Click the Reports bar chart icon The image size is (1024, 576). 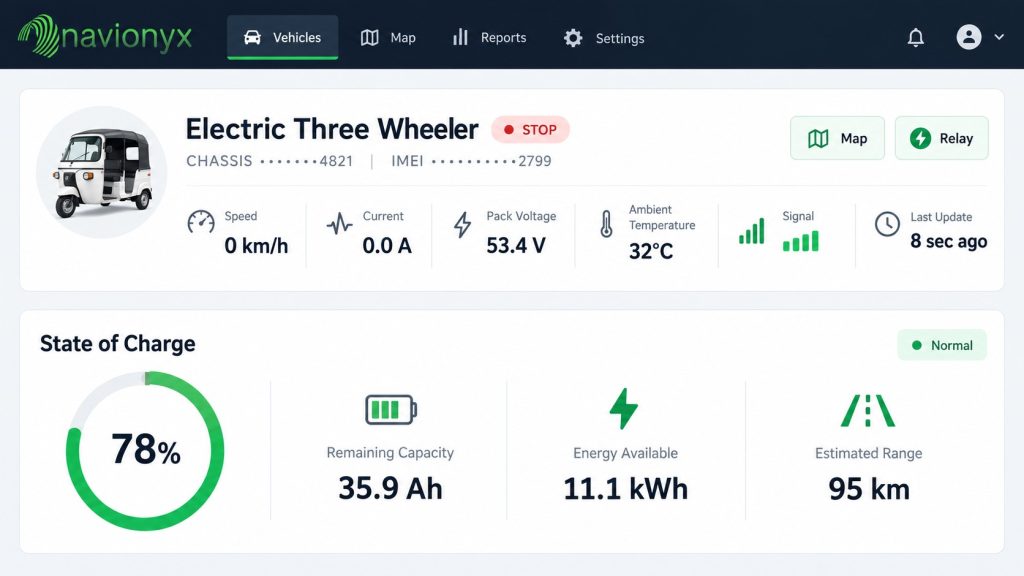460,37
